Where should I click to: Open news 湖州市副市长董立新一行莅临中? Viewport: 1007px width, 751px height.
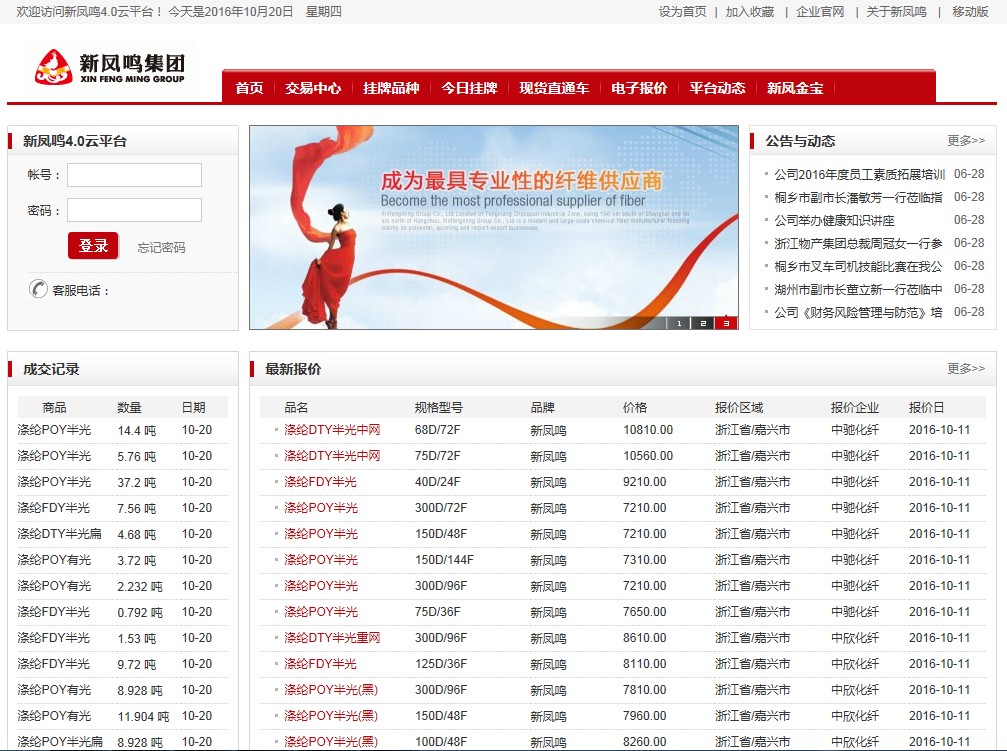pos(858,290)
